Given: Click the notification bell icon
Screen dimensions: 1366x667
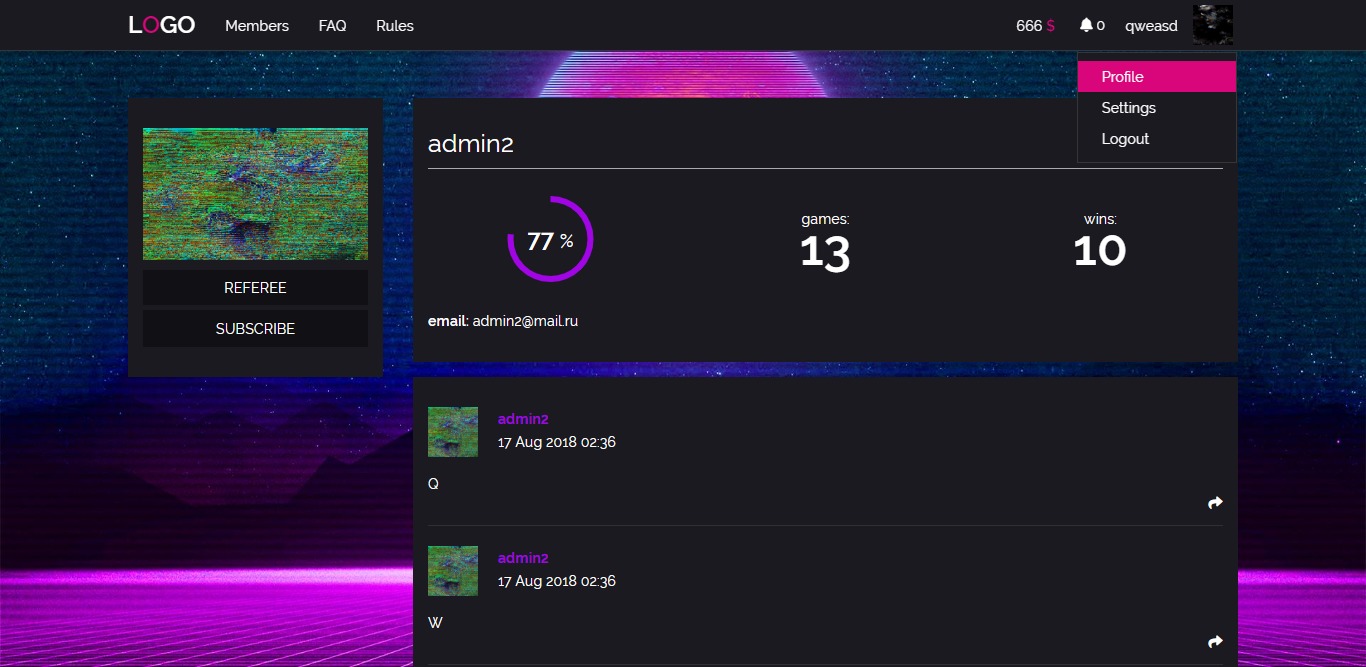Looking at the screenshot, I should click(1086, 26).
